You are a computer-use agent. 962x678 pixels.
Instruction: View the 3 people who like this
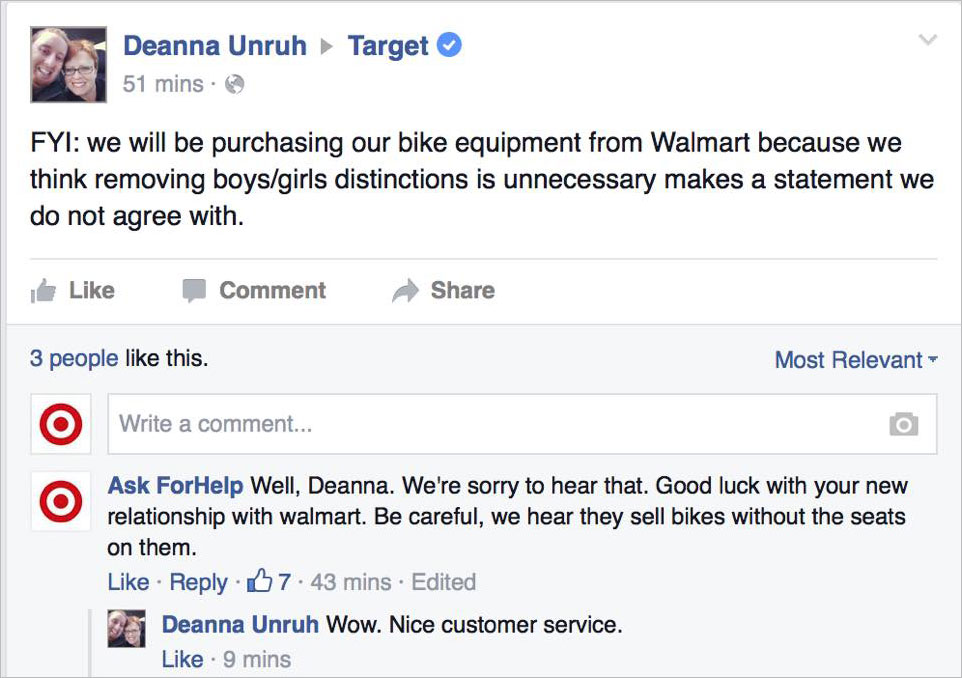(73, 358)
